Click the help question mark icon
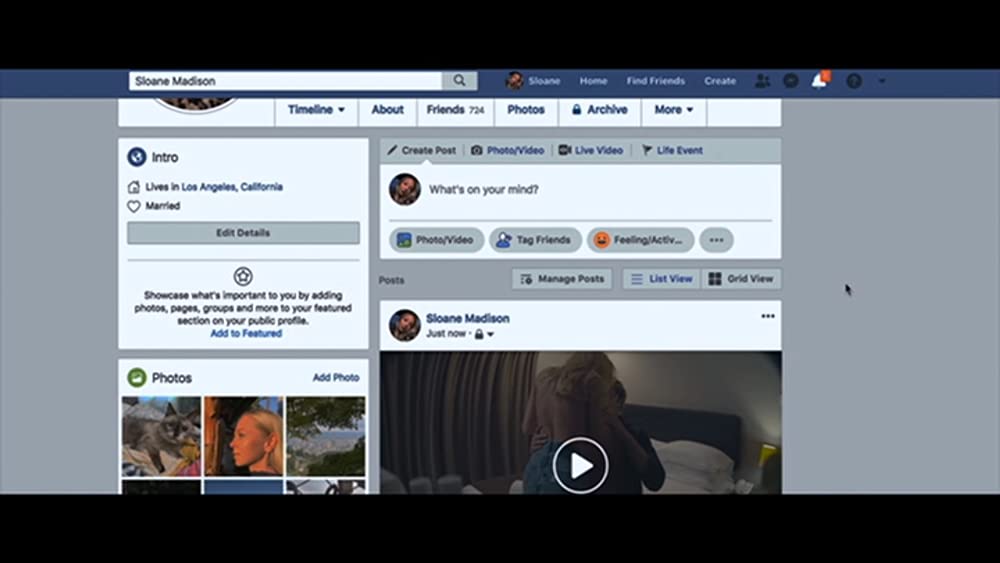The width and height of the screenshot is (1000, 563). pyautogui.click(x=853, y=81)
